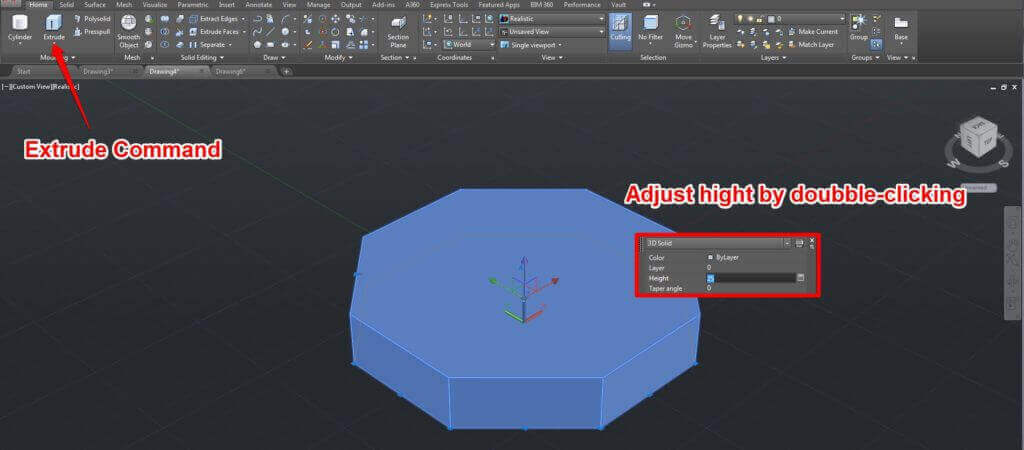Toggle the layer 0 freeze sun icon
The width and height of the screenshot is (1024, 450).
point(750,19)
